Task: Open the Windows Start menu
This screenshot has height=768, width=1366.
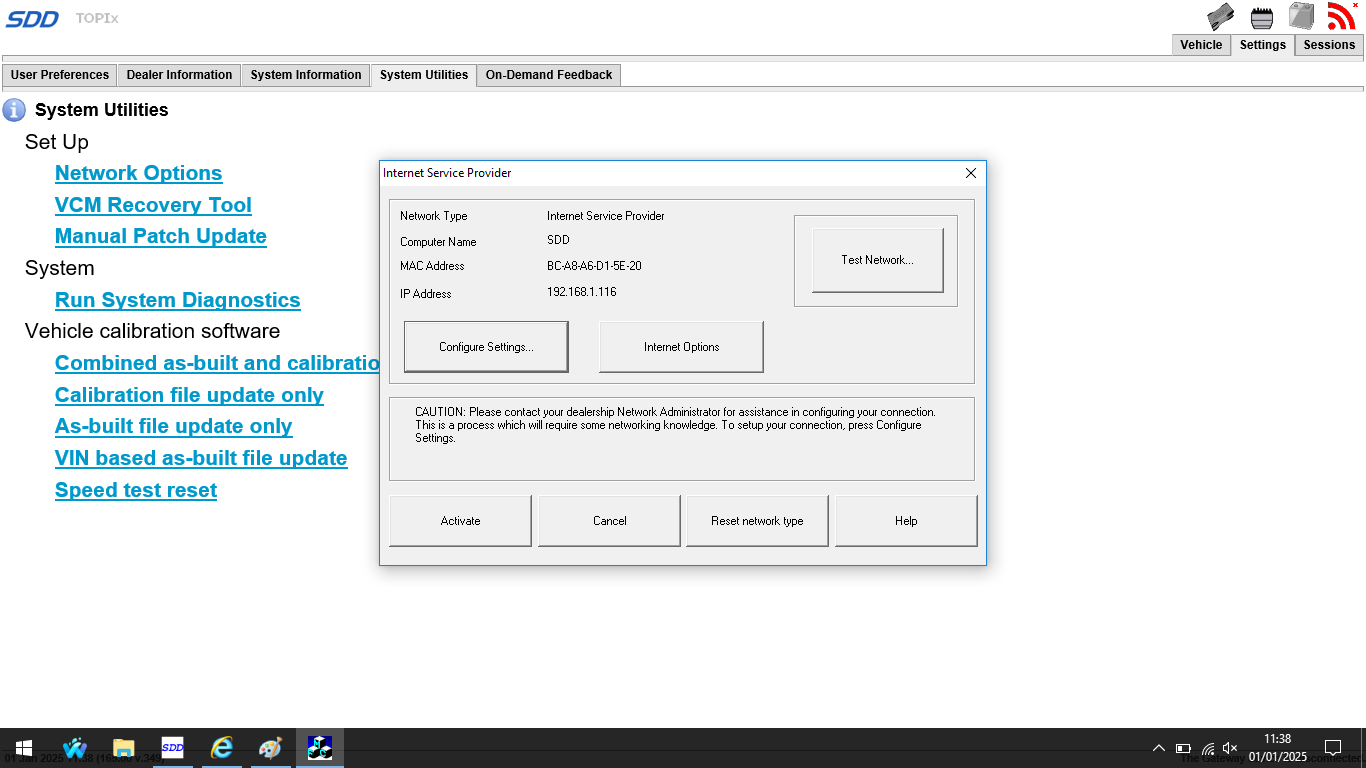Action: (24, 748)
